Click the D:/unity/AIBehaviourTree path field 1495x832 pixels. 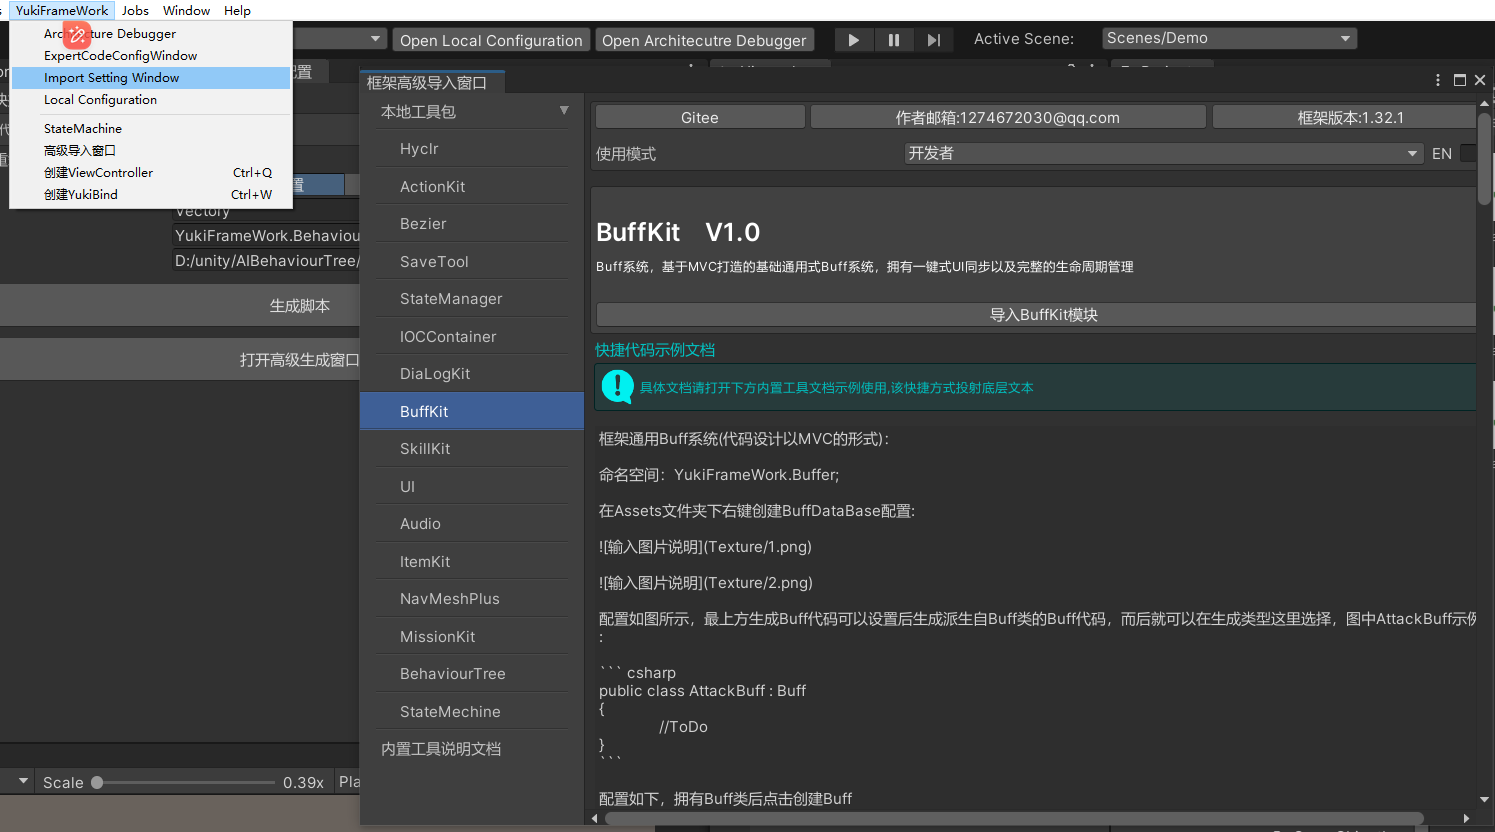click(267, 260)
